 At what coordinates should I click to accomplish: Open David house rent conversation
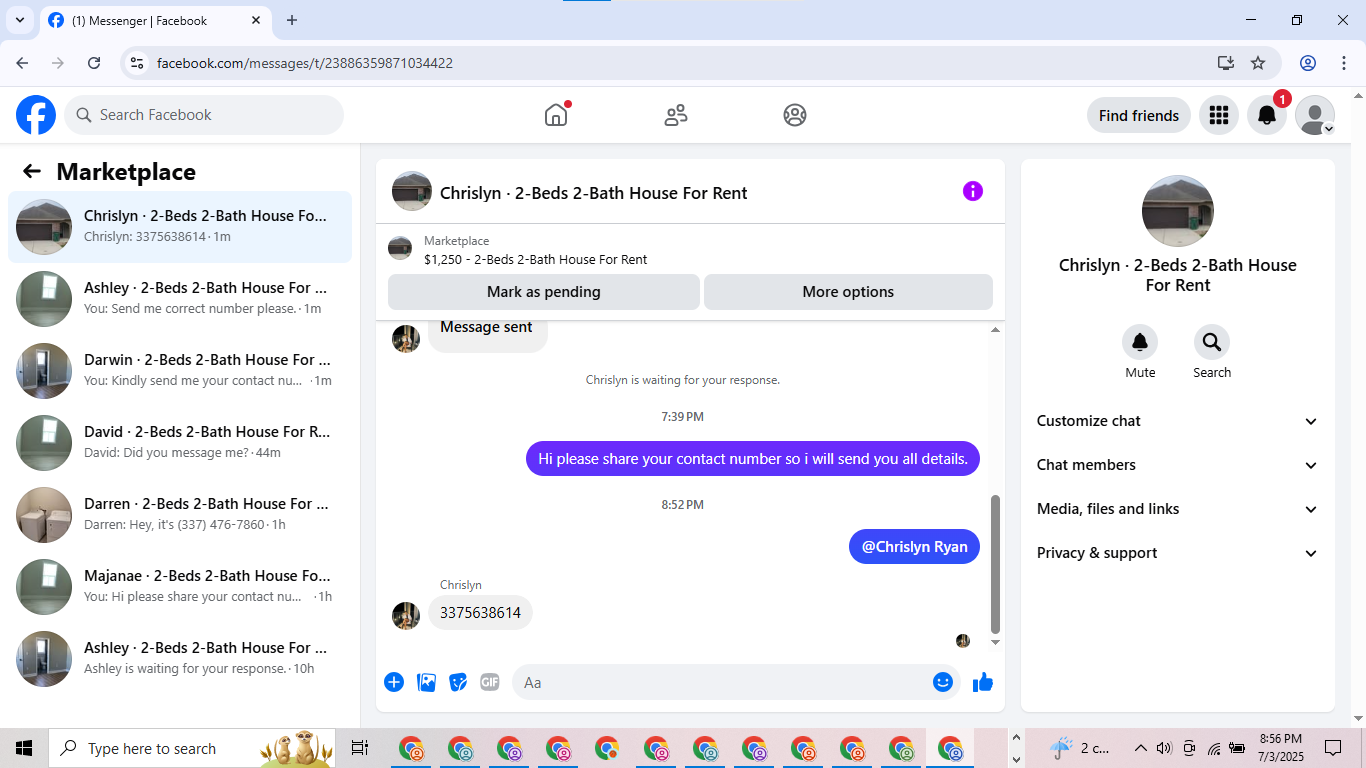click(180, 443)
